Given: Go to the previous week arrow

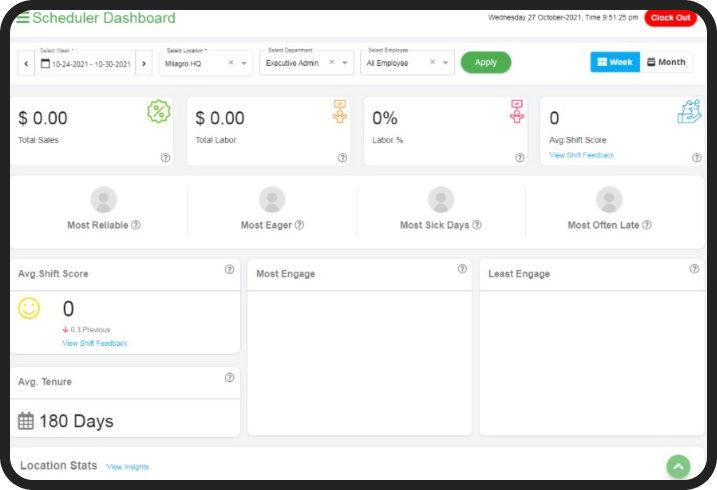Looking at the screenshot, I should 26,64.
